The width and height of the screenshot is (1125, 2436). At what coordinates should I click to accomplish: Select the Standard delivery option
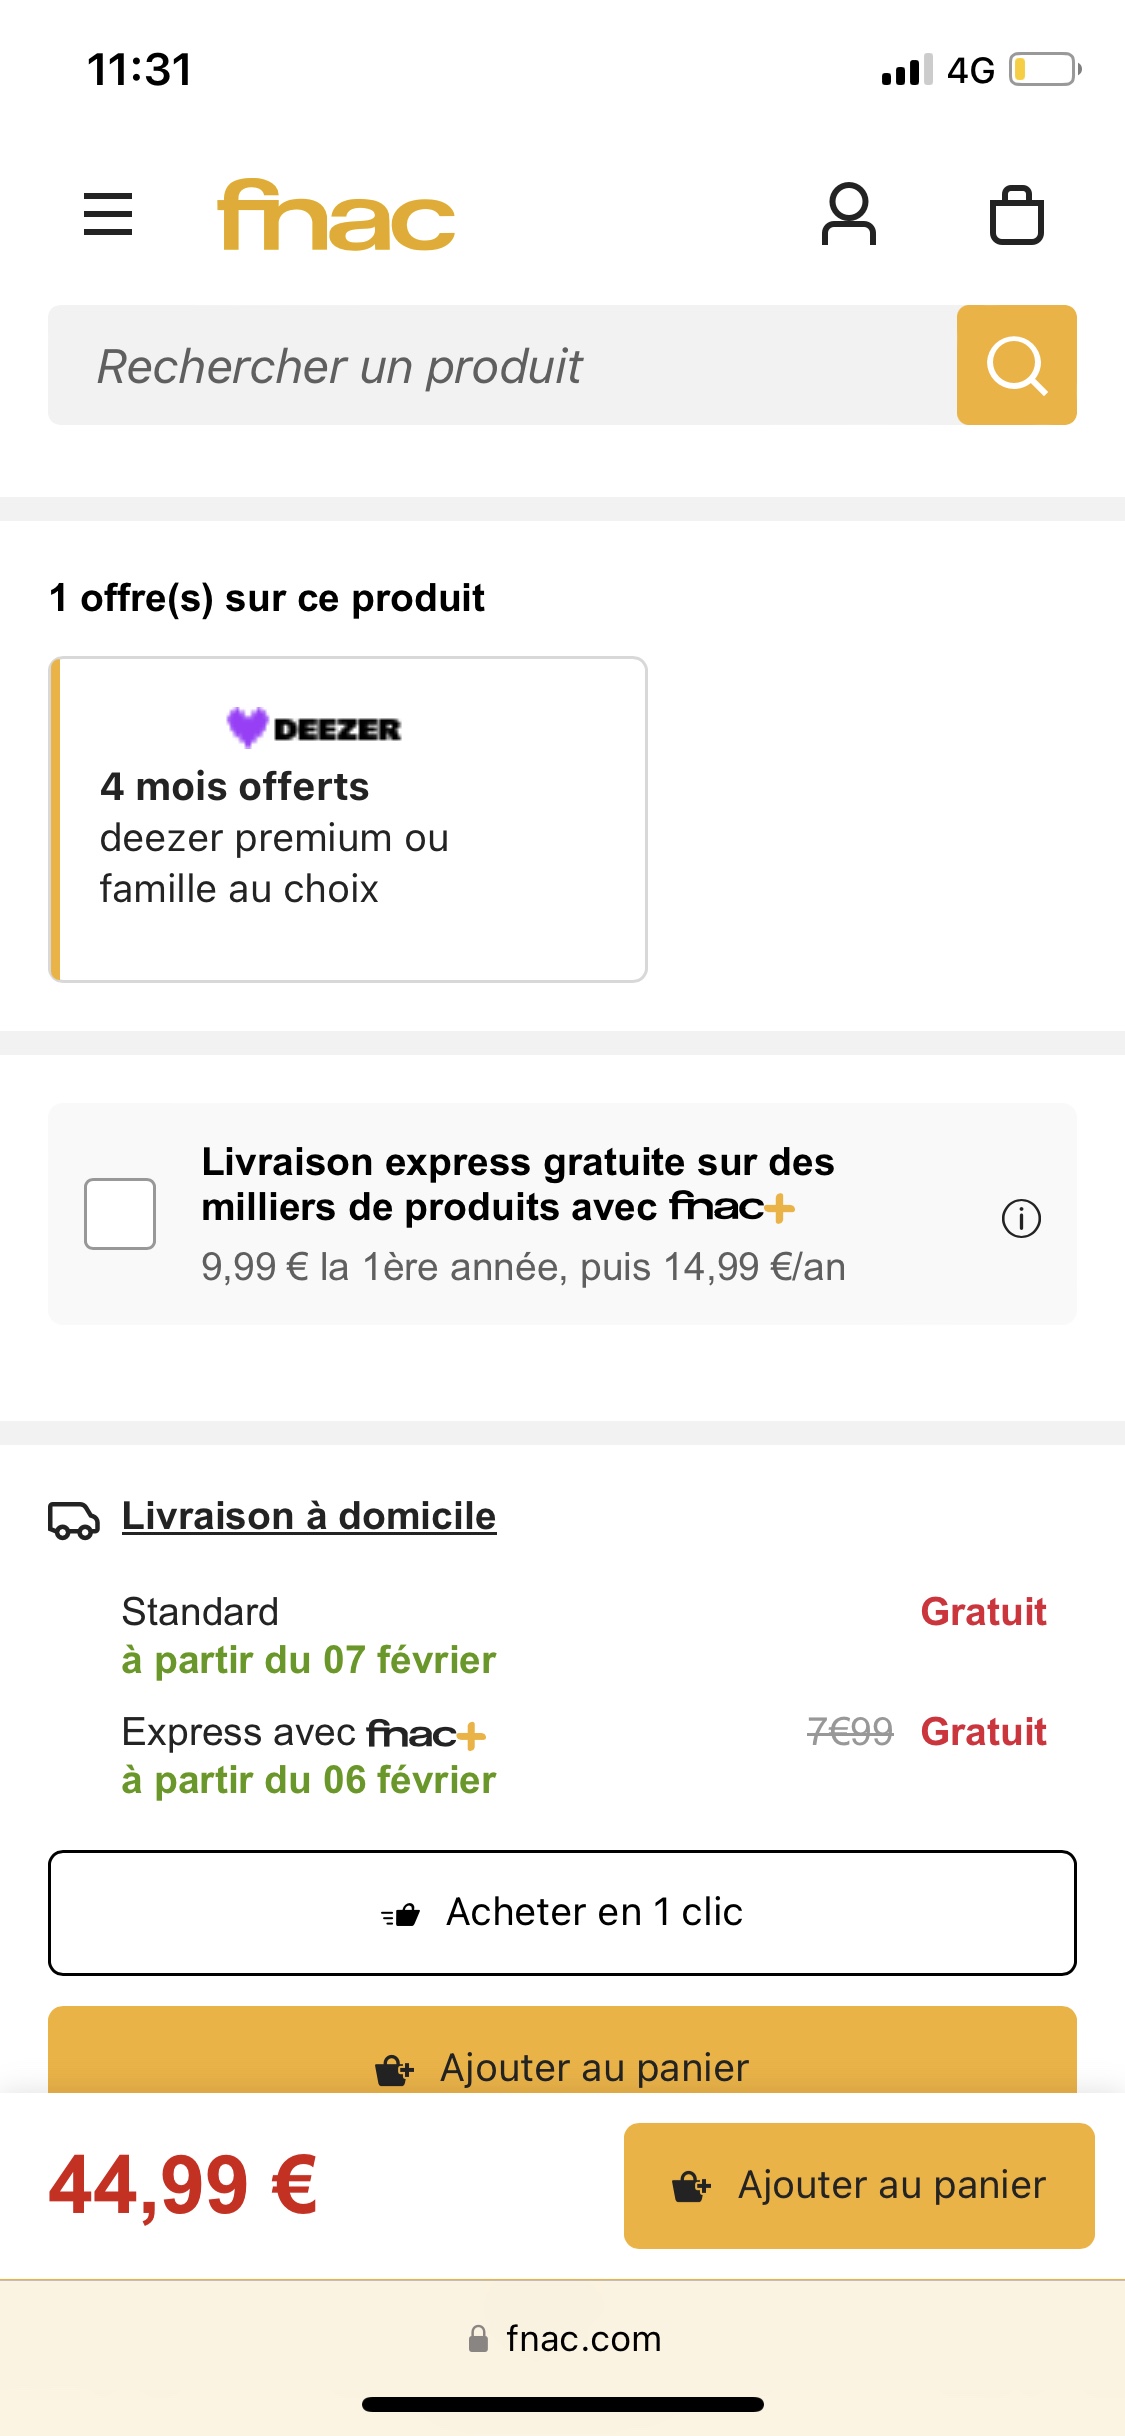click(x=584, y=1636)
